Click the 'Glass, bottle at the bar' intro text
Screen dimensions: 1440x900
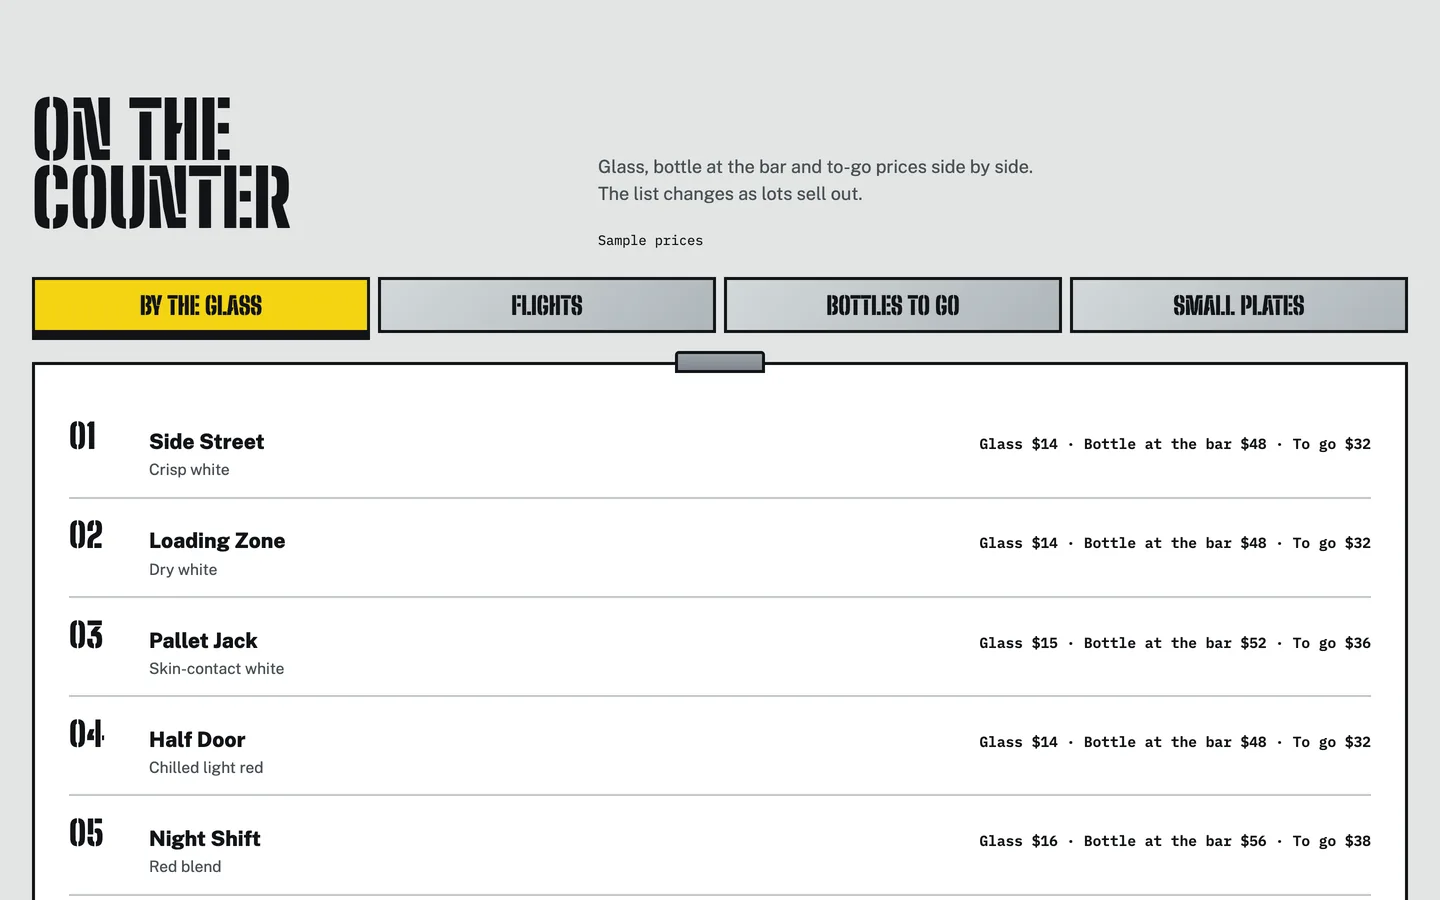pyautogui.click(x=815, y=180)
